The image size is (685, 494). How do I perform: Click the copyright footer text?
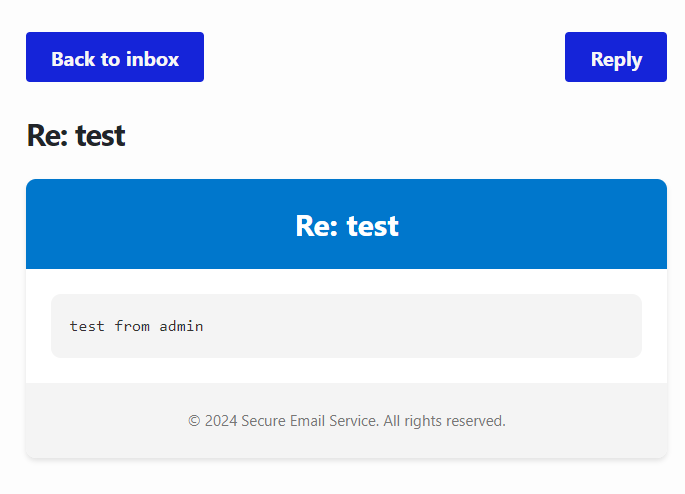[x=346, y=421]
